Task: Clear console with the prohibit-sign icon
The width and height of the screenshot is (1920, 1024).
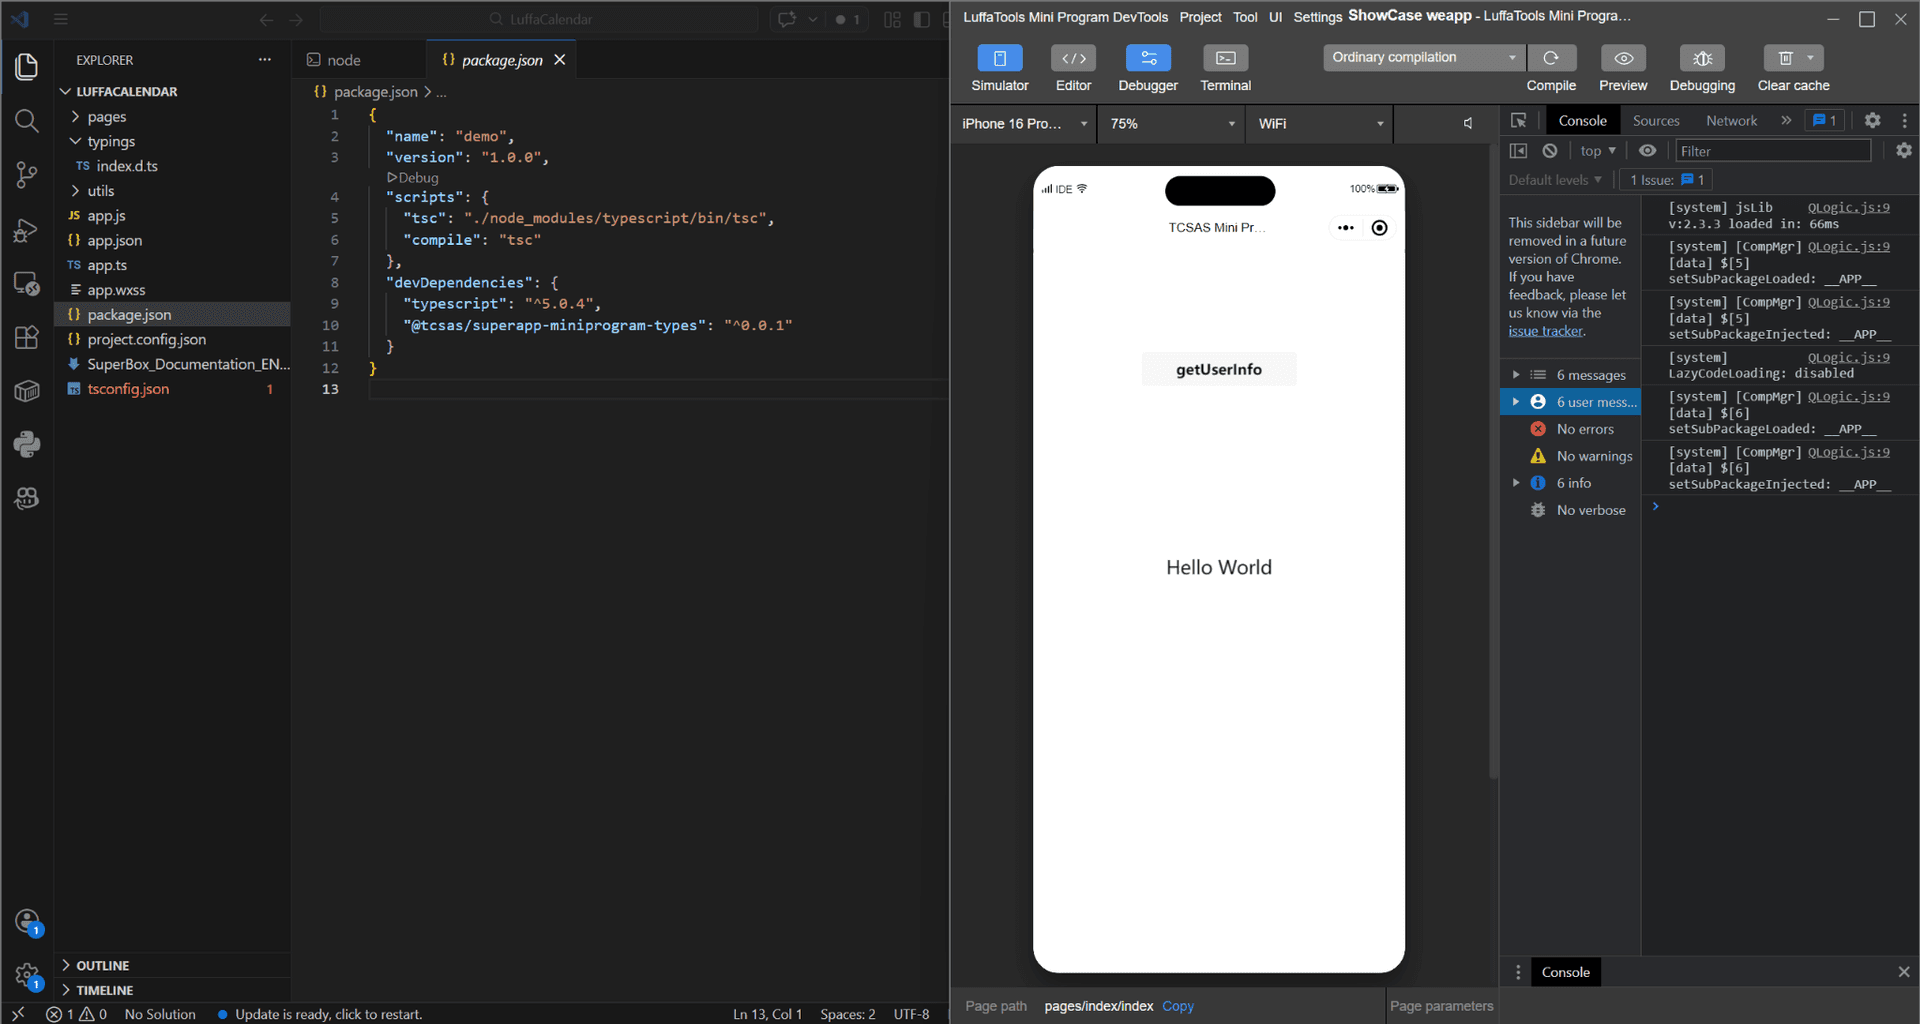Action: point(1550,150)
